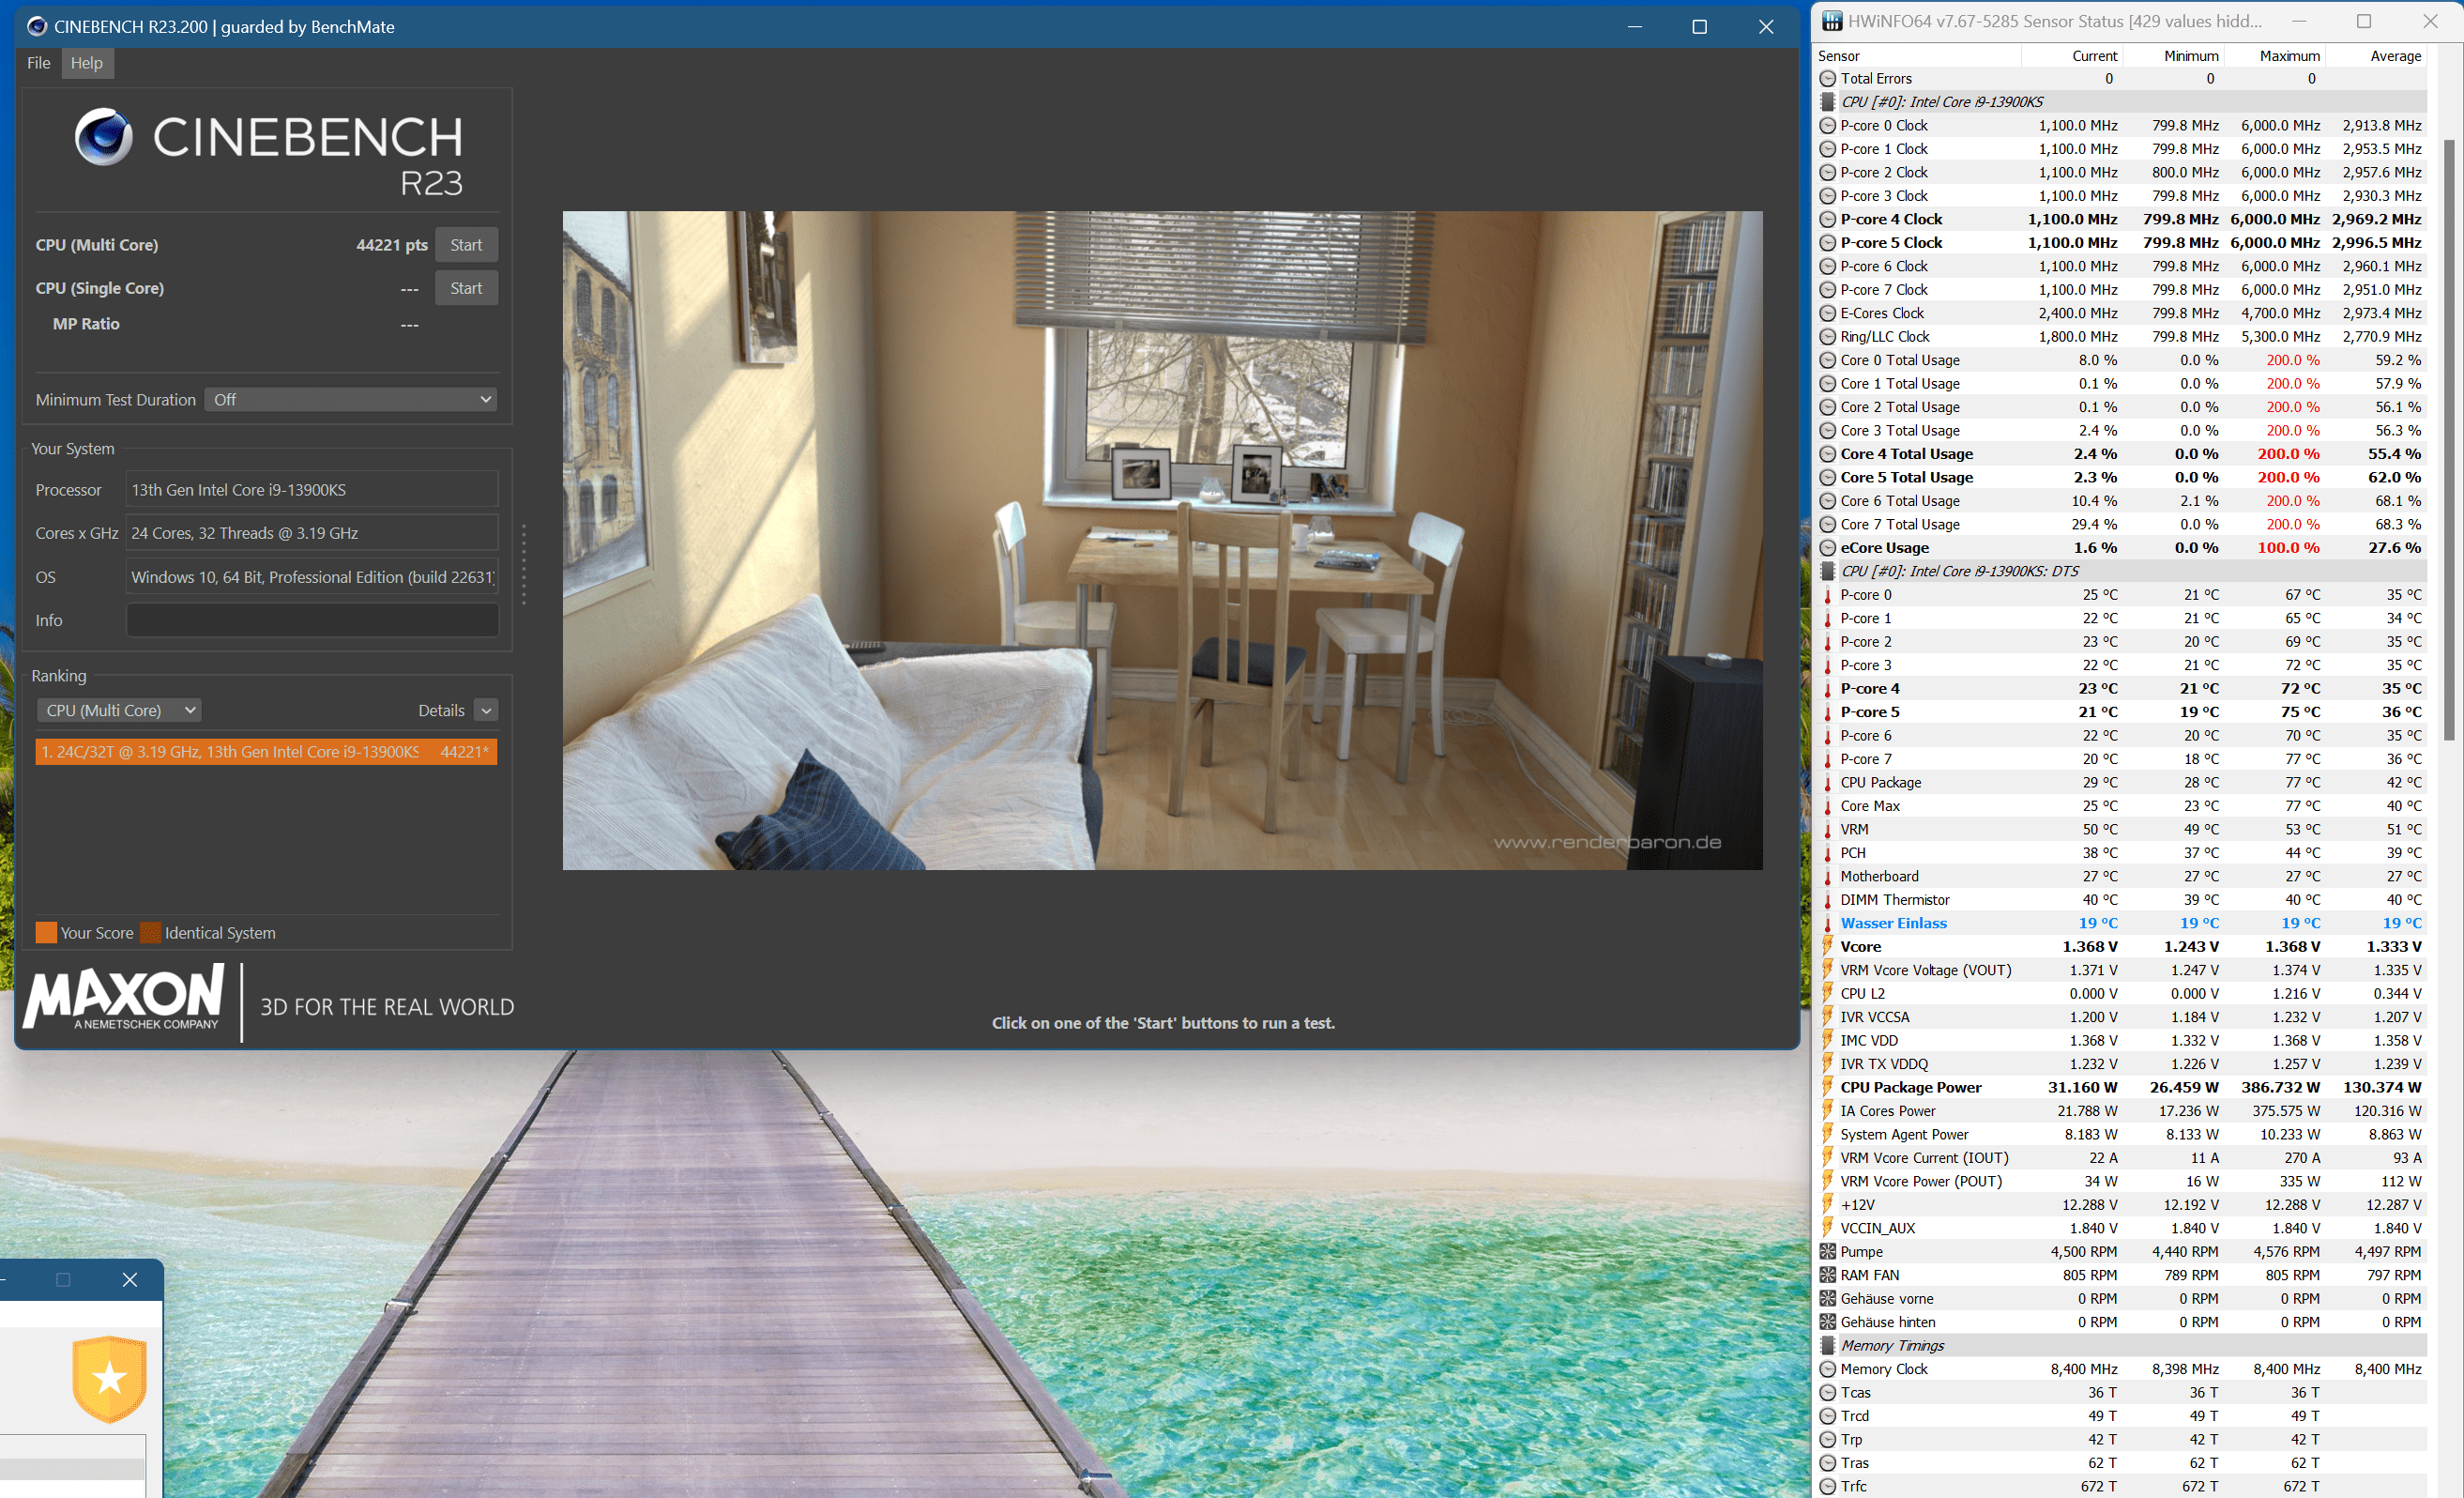Maximize the HWiNFO64 window
The image size is (2464, 1498).
coord(2364,21)
